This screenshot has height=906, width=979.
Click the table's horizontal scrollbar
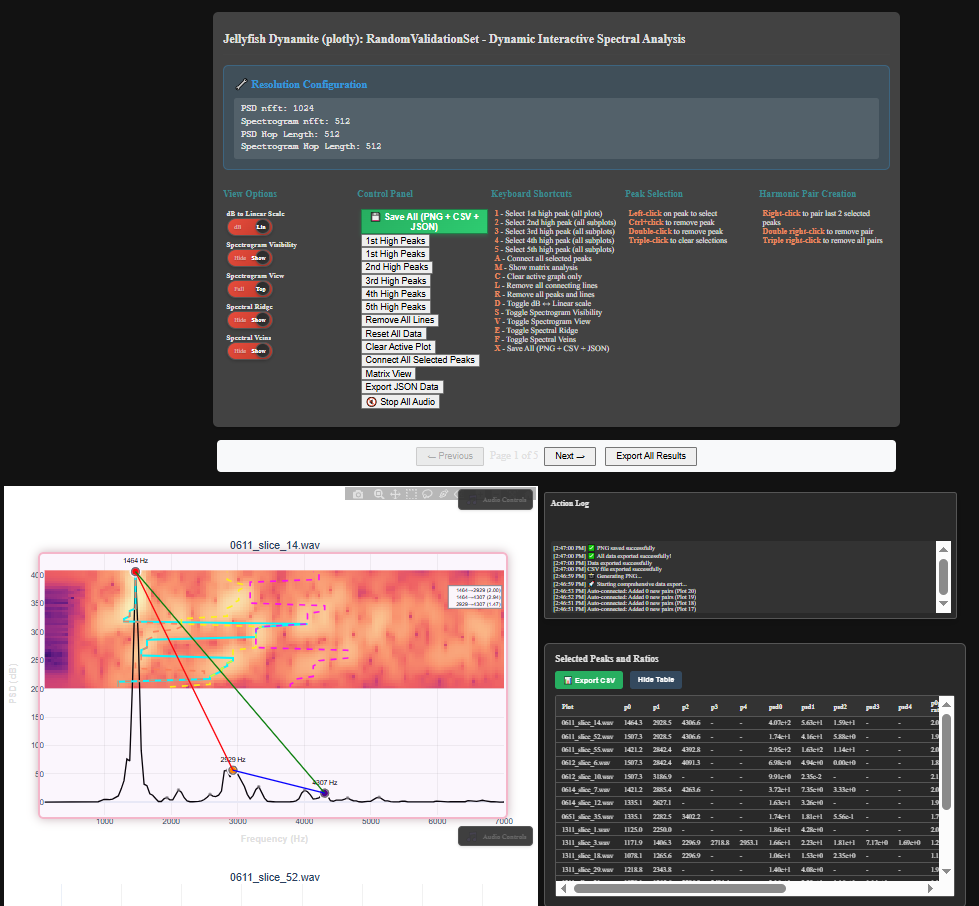pyautogui.click(x=700, y=887)
